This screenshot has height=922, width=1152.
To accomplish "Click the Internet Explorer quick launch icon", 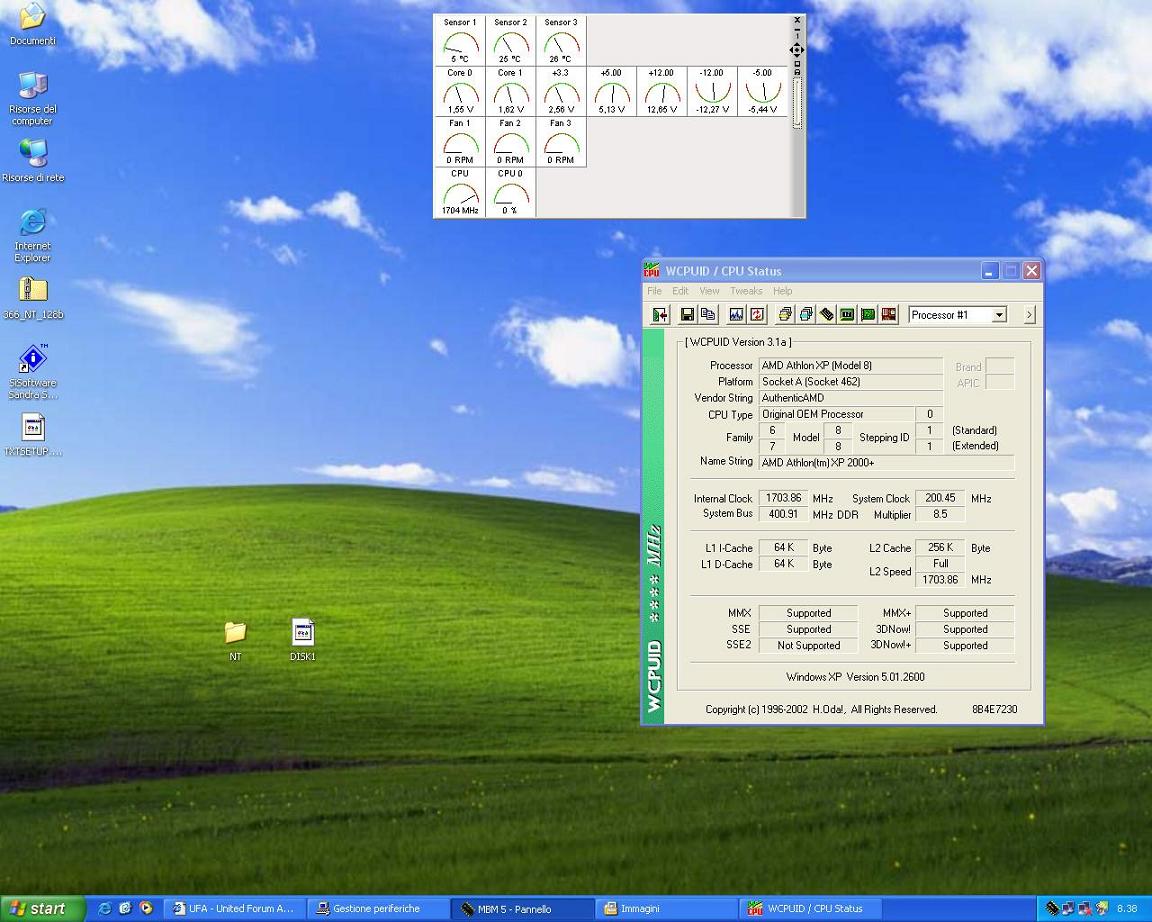I will [104, 909].
